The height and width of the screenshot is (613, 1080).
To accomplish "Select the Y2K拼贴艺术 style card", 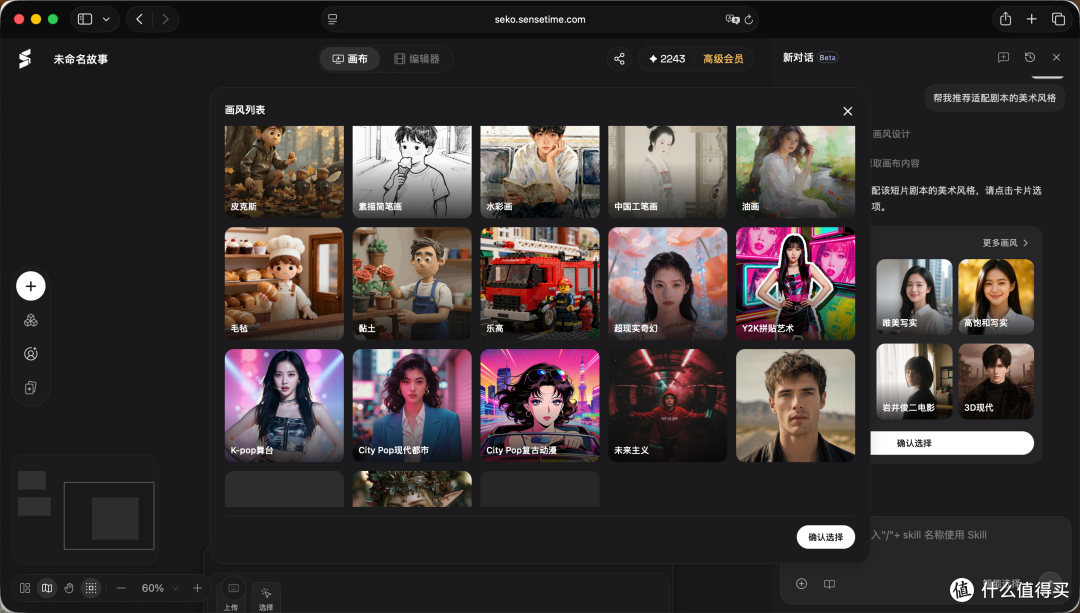I will pyautogui.click(x=795, y=284).
